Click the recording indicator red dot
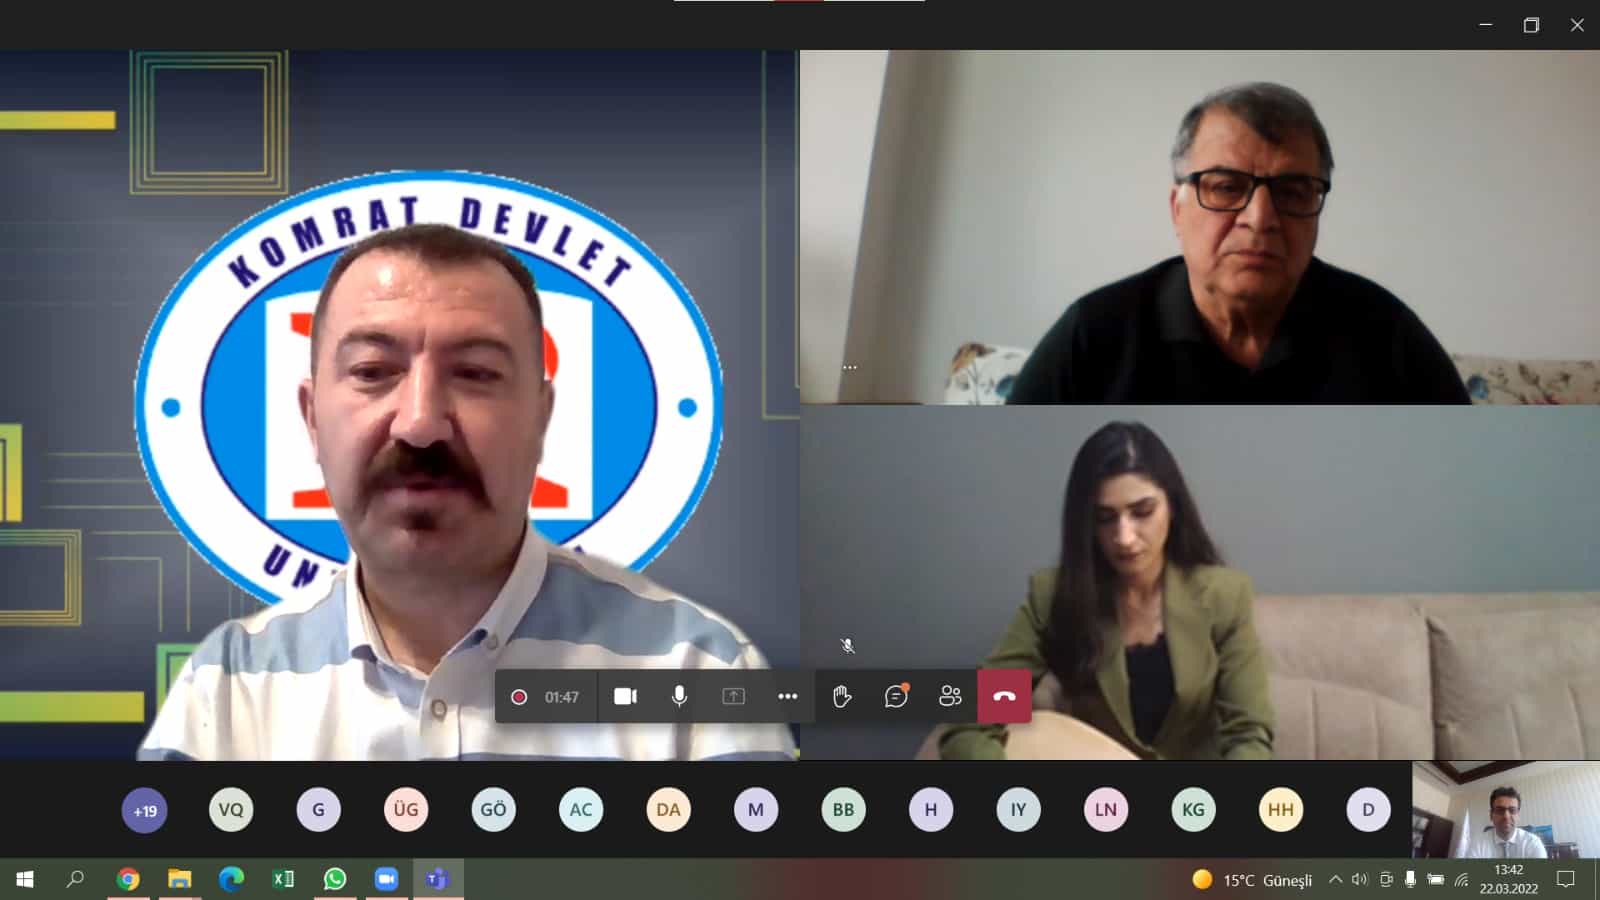 coord(519,697)
